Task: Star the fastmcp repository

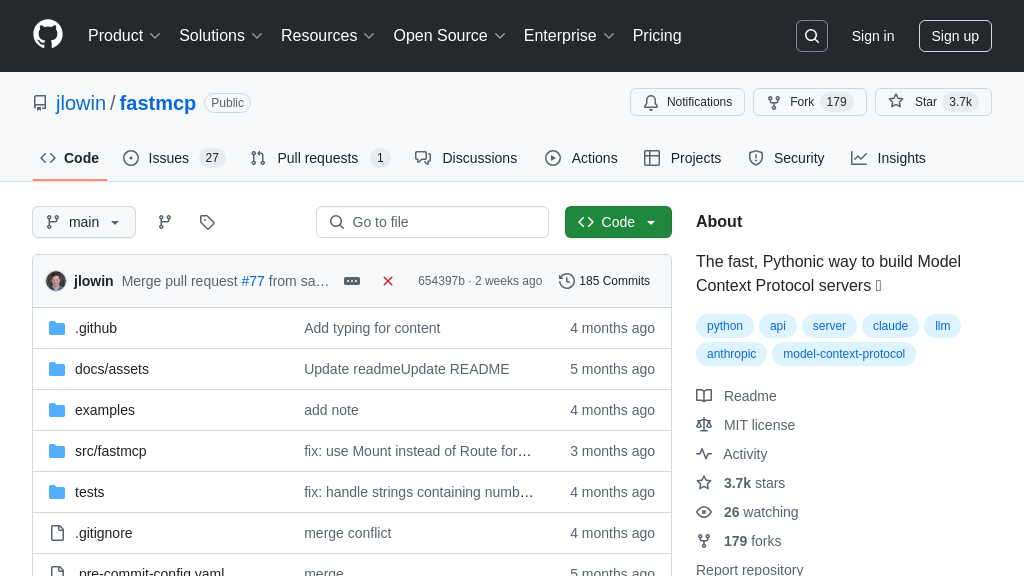Action: tap(933, 102)
